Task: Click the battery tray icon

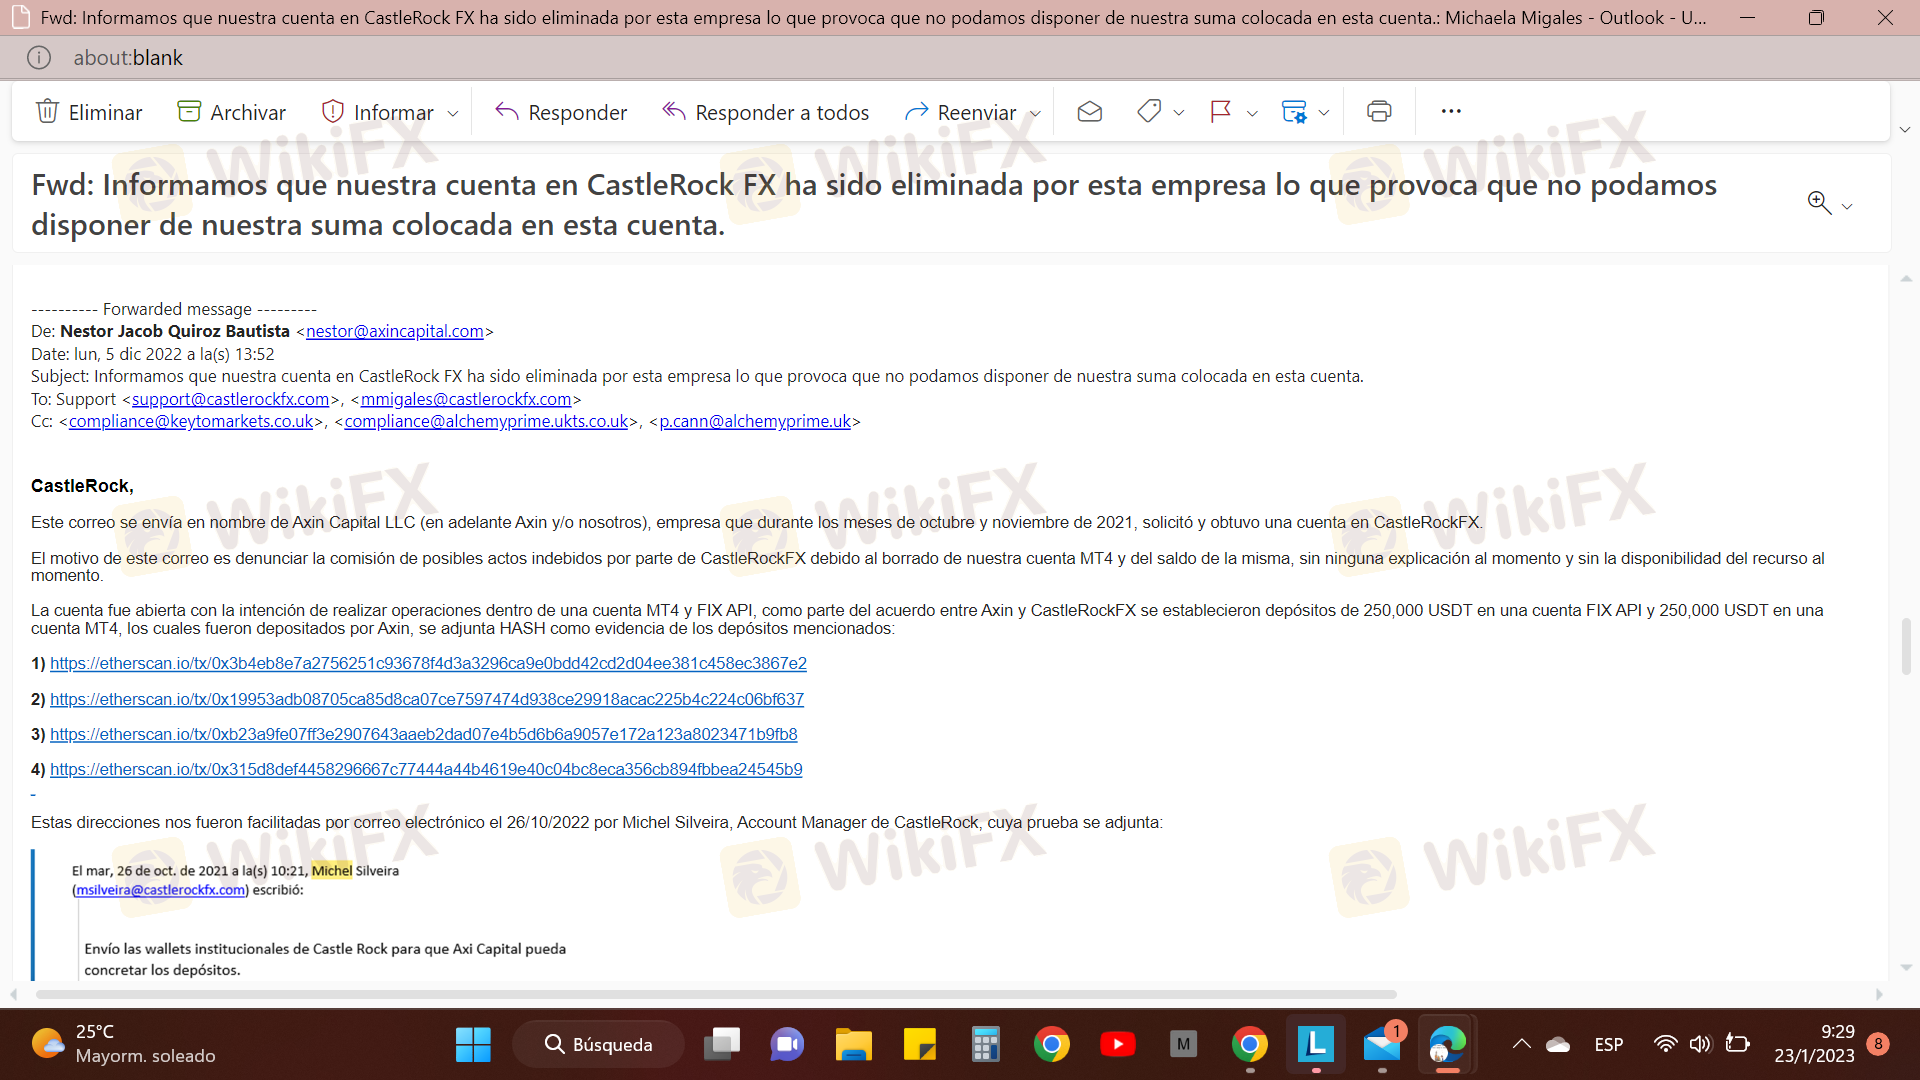Action: [x=1738, y=1044]
